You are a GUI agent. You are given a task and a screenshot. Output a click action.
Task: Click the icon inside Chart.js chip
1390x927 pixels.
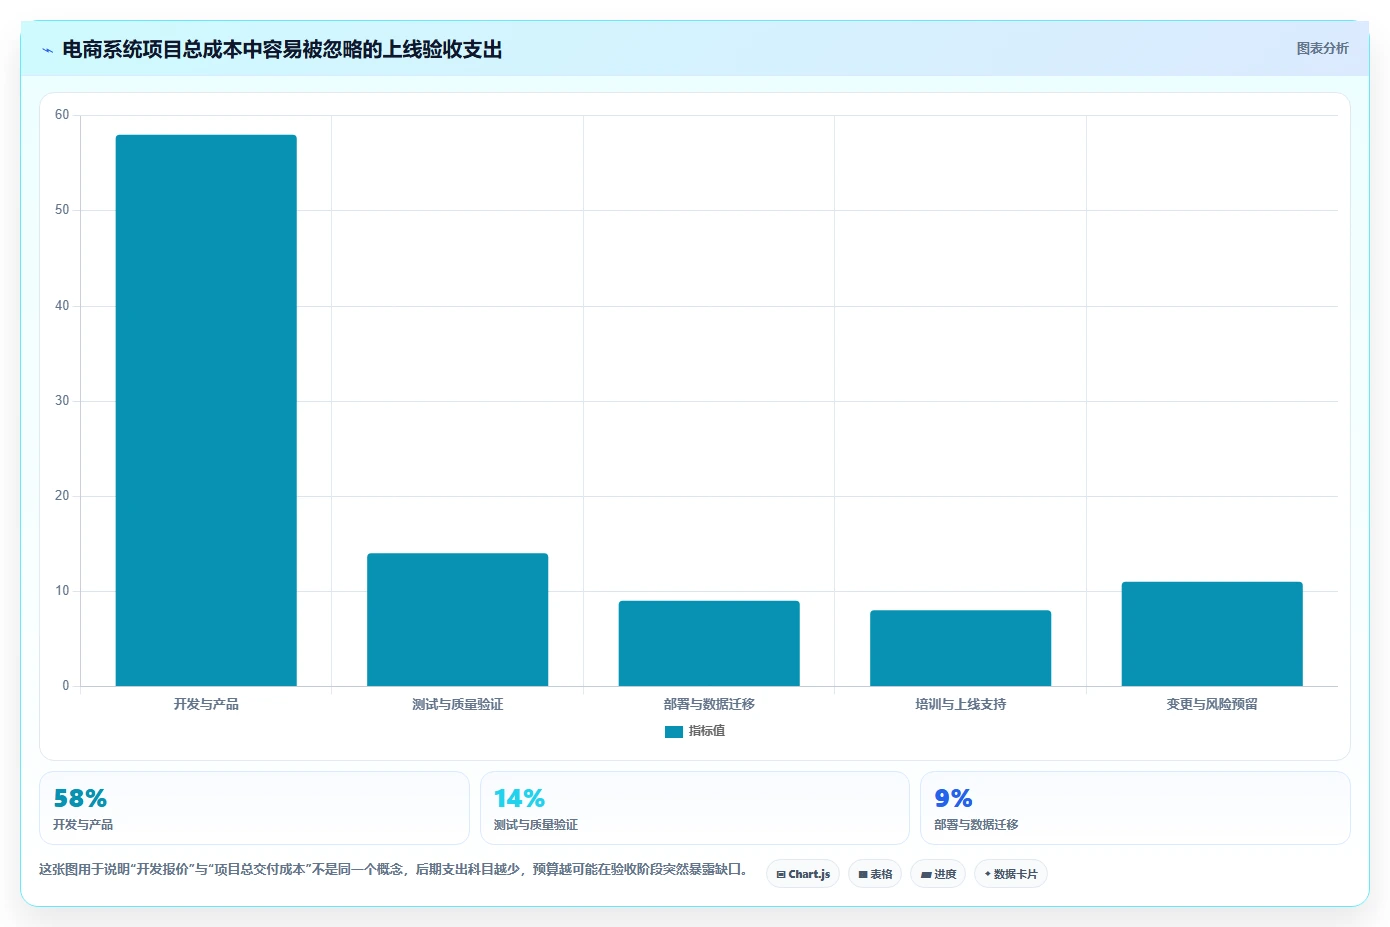[x=781, y=875]
